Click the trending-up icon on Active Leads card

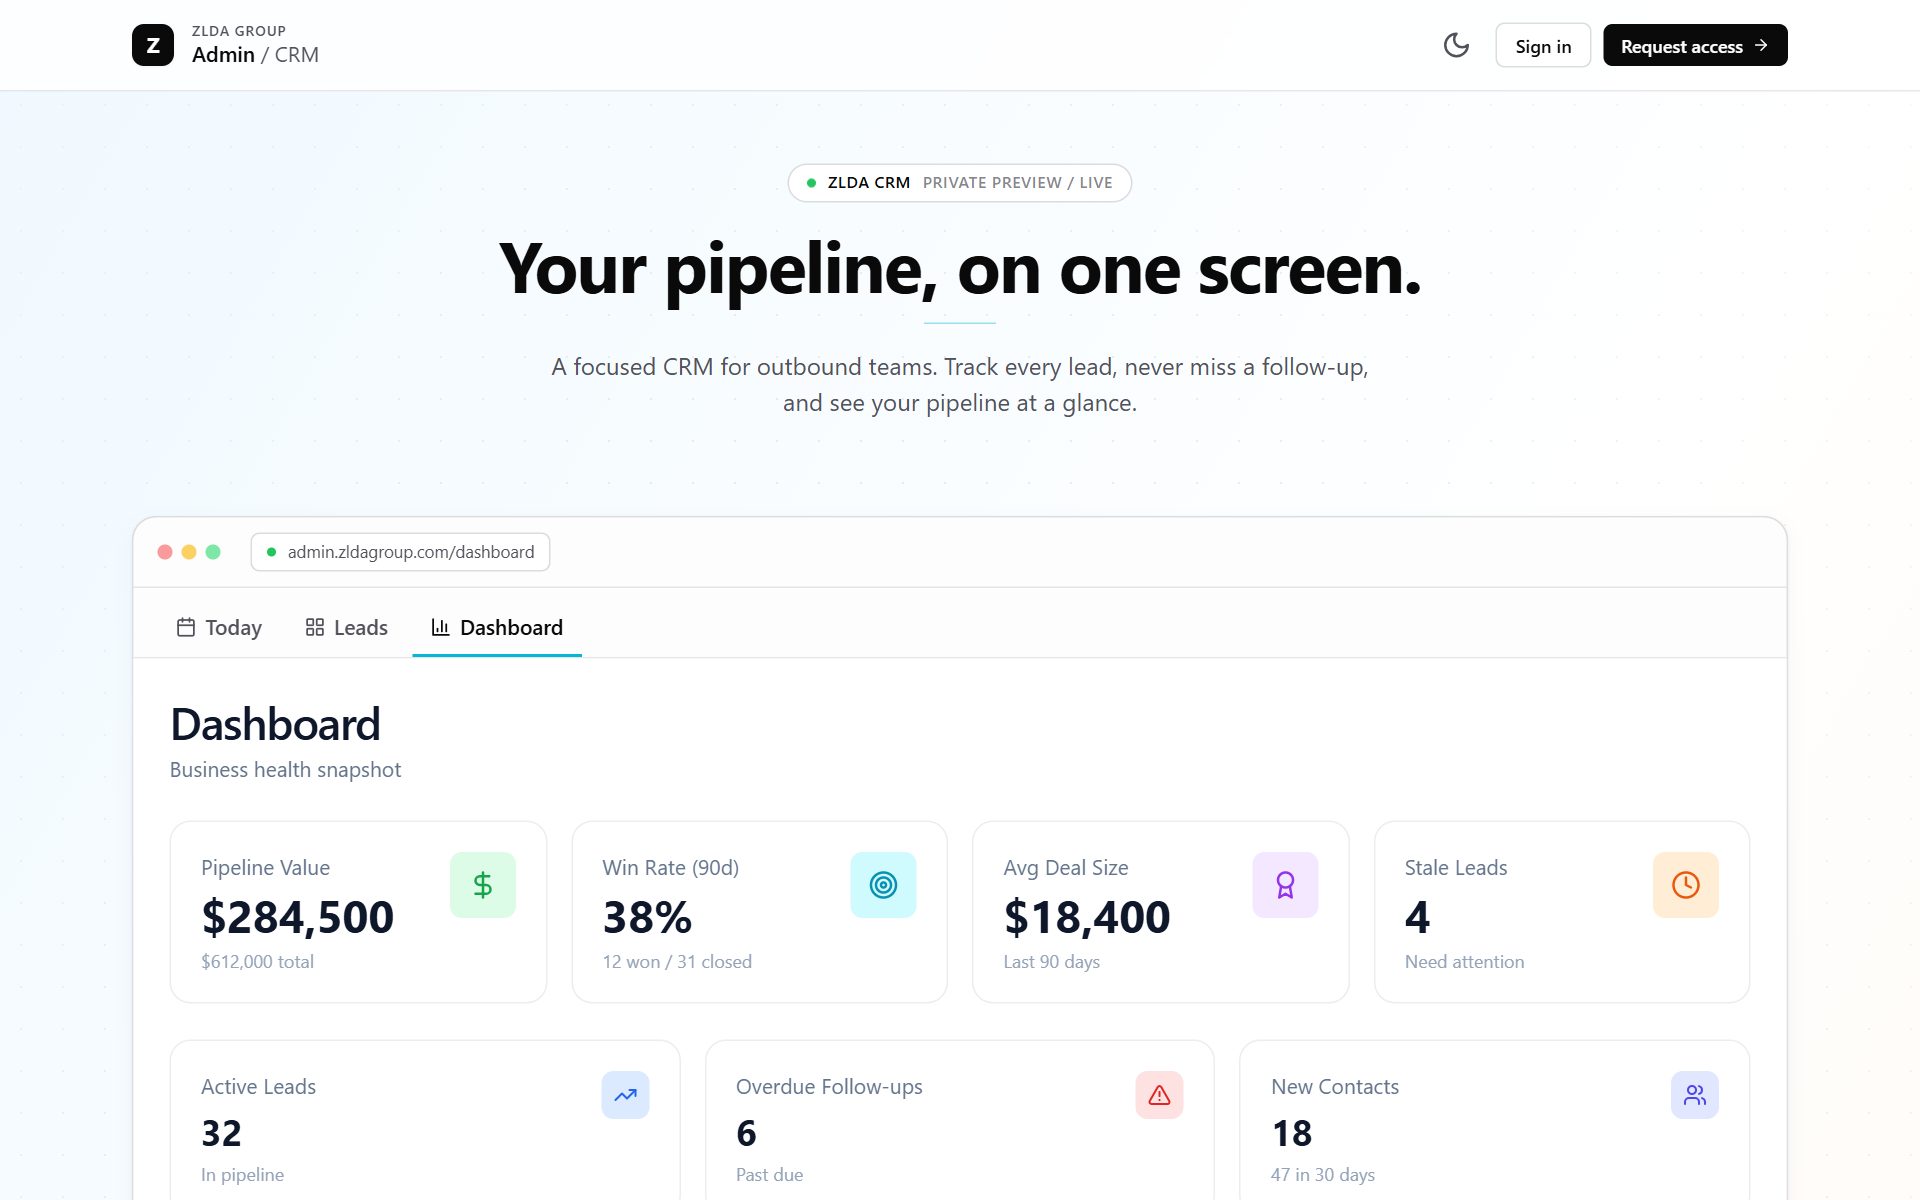click(x=625, y=1095)
